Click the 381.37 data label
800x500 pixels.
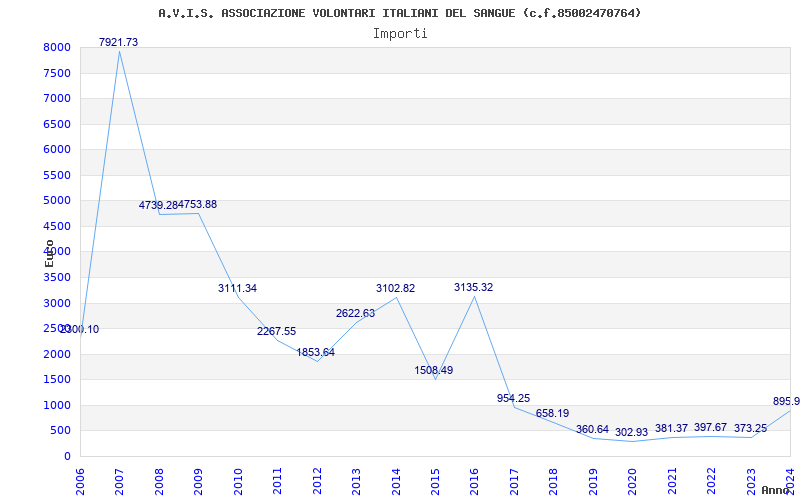coord(671,428)
